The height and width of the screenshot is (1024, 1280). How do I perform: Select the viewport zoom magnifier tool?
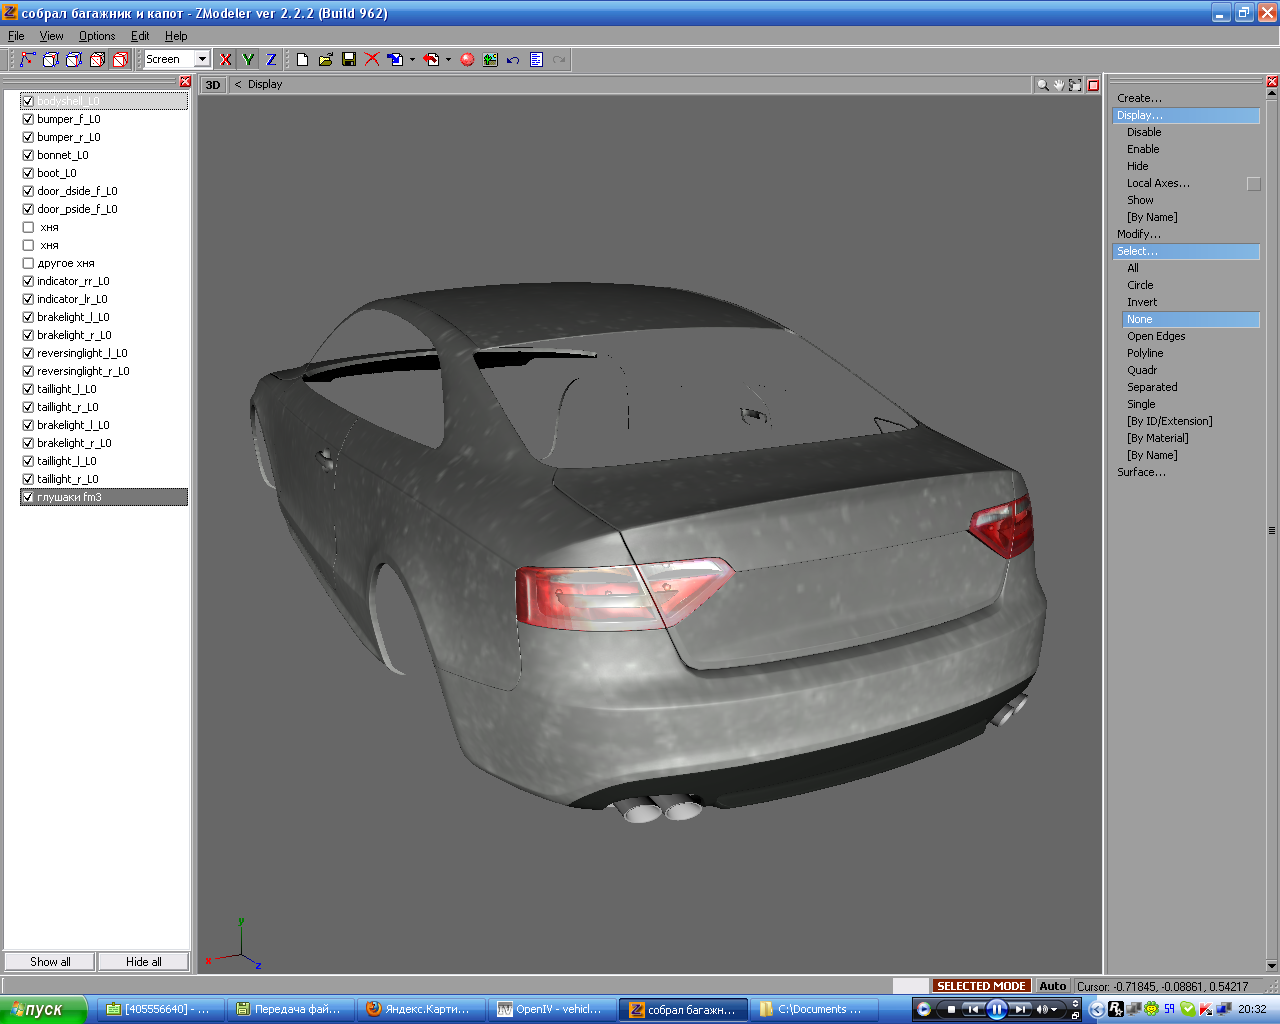tap(1042, 85)
